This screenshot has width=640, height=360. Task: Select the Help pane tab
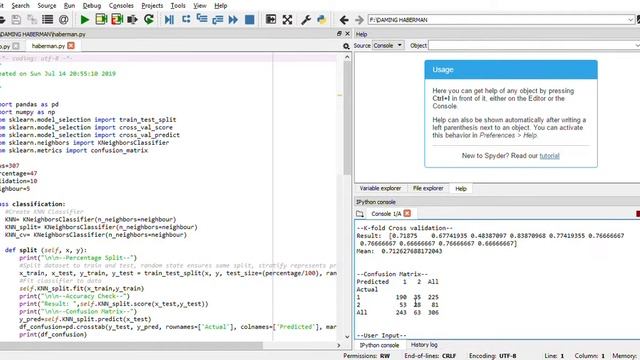461,189
